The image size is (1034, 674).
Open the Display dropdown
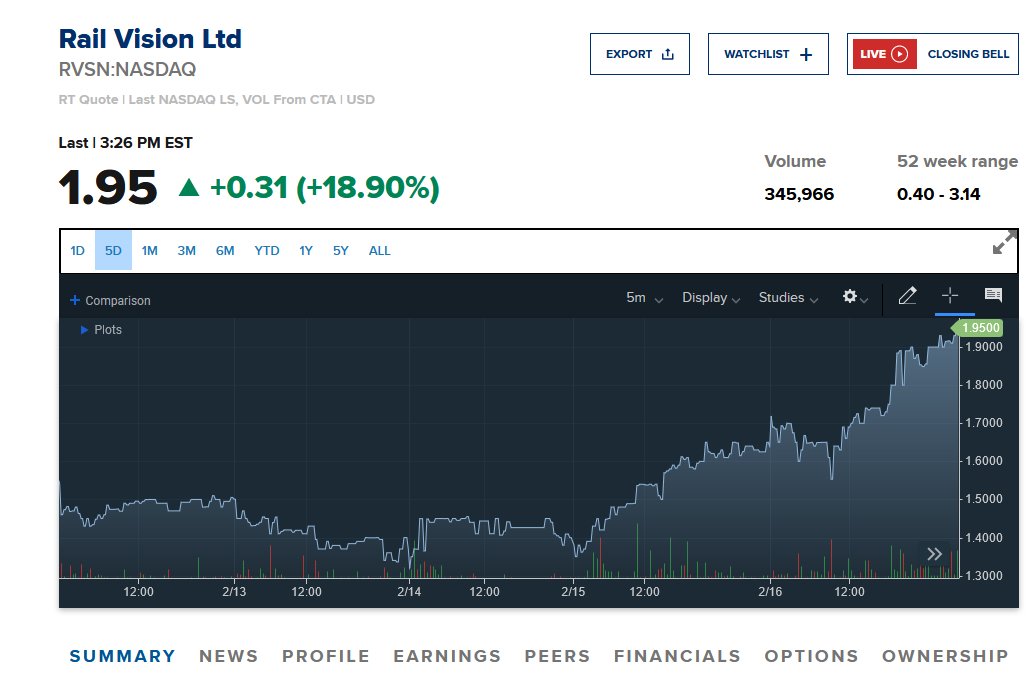pyautogui.click(x=711, y=297)
